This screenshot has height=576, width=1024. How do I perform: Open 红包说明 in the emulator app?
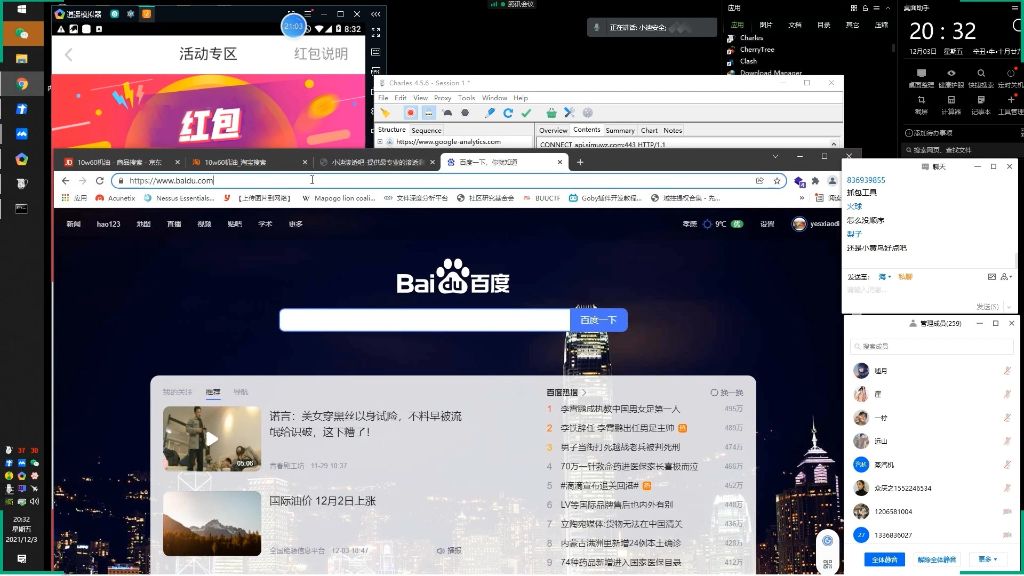click(x=321, y=54)
